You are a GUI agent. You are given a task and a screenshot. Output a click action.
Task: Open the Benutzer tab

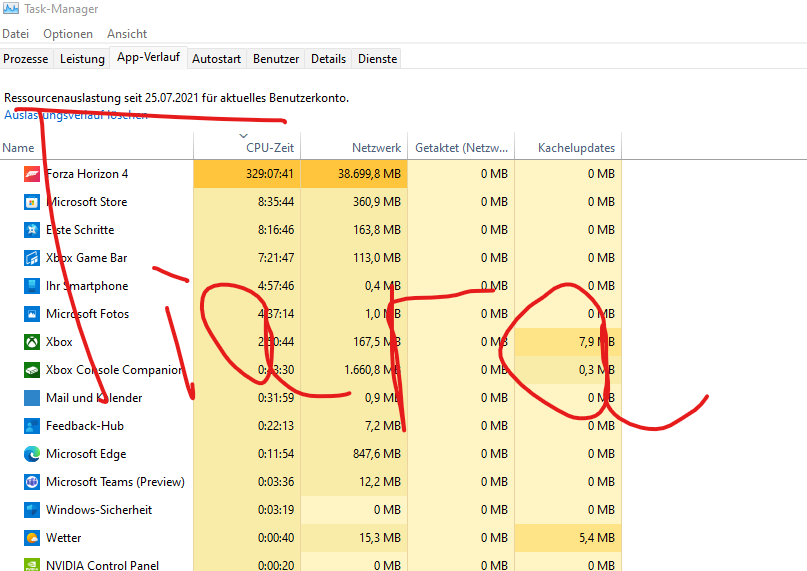pos(276,59)
